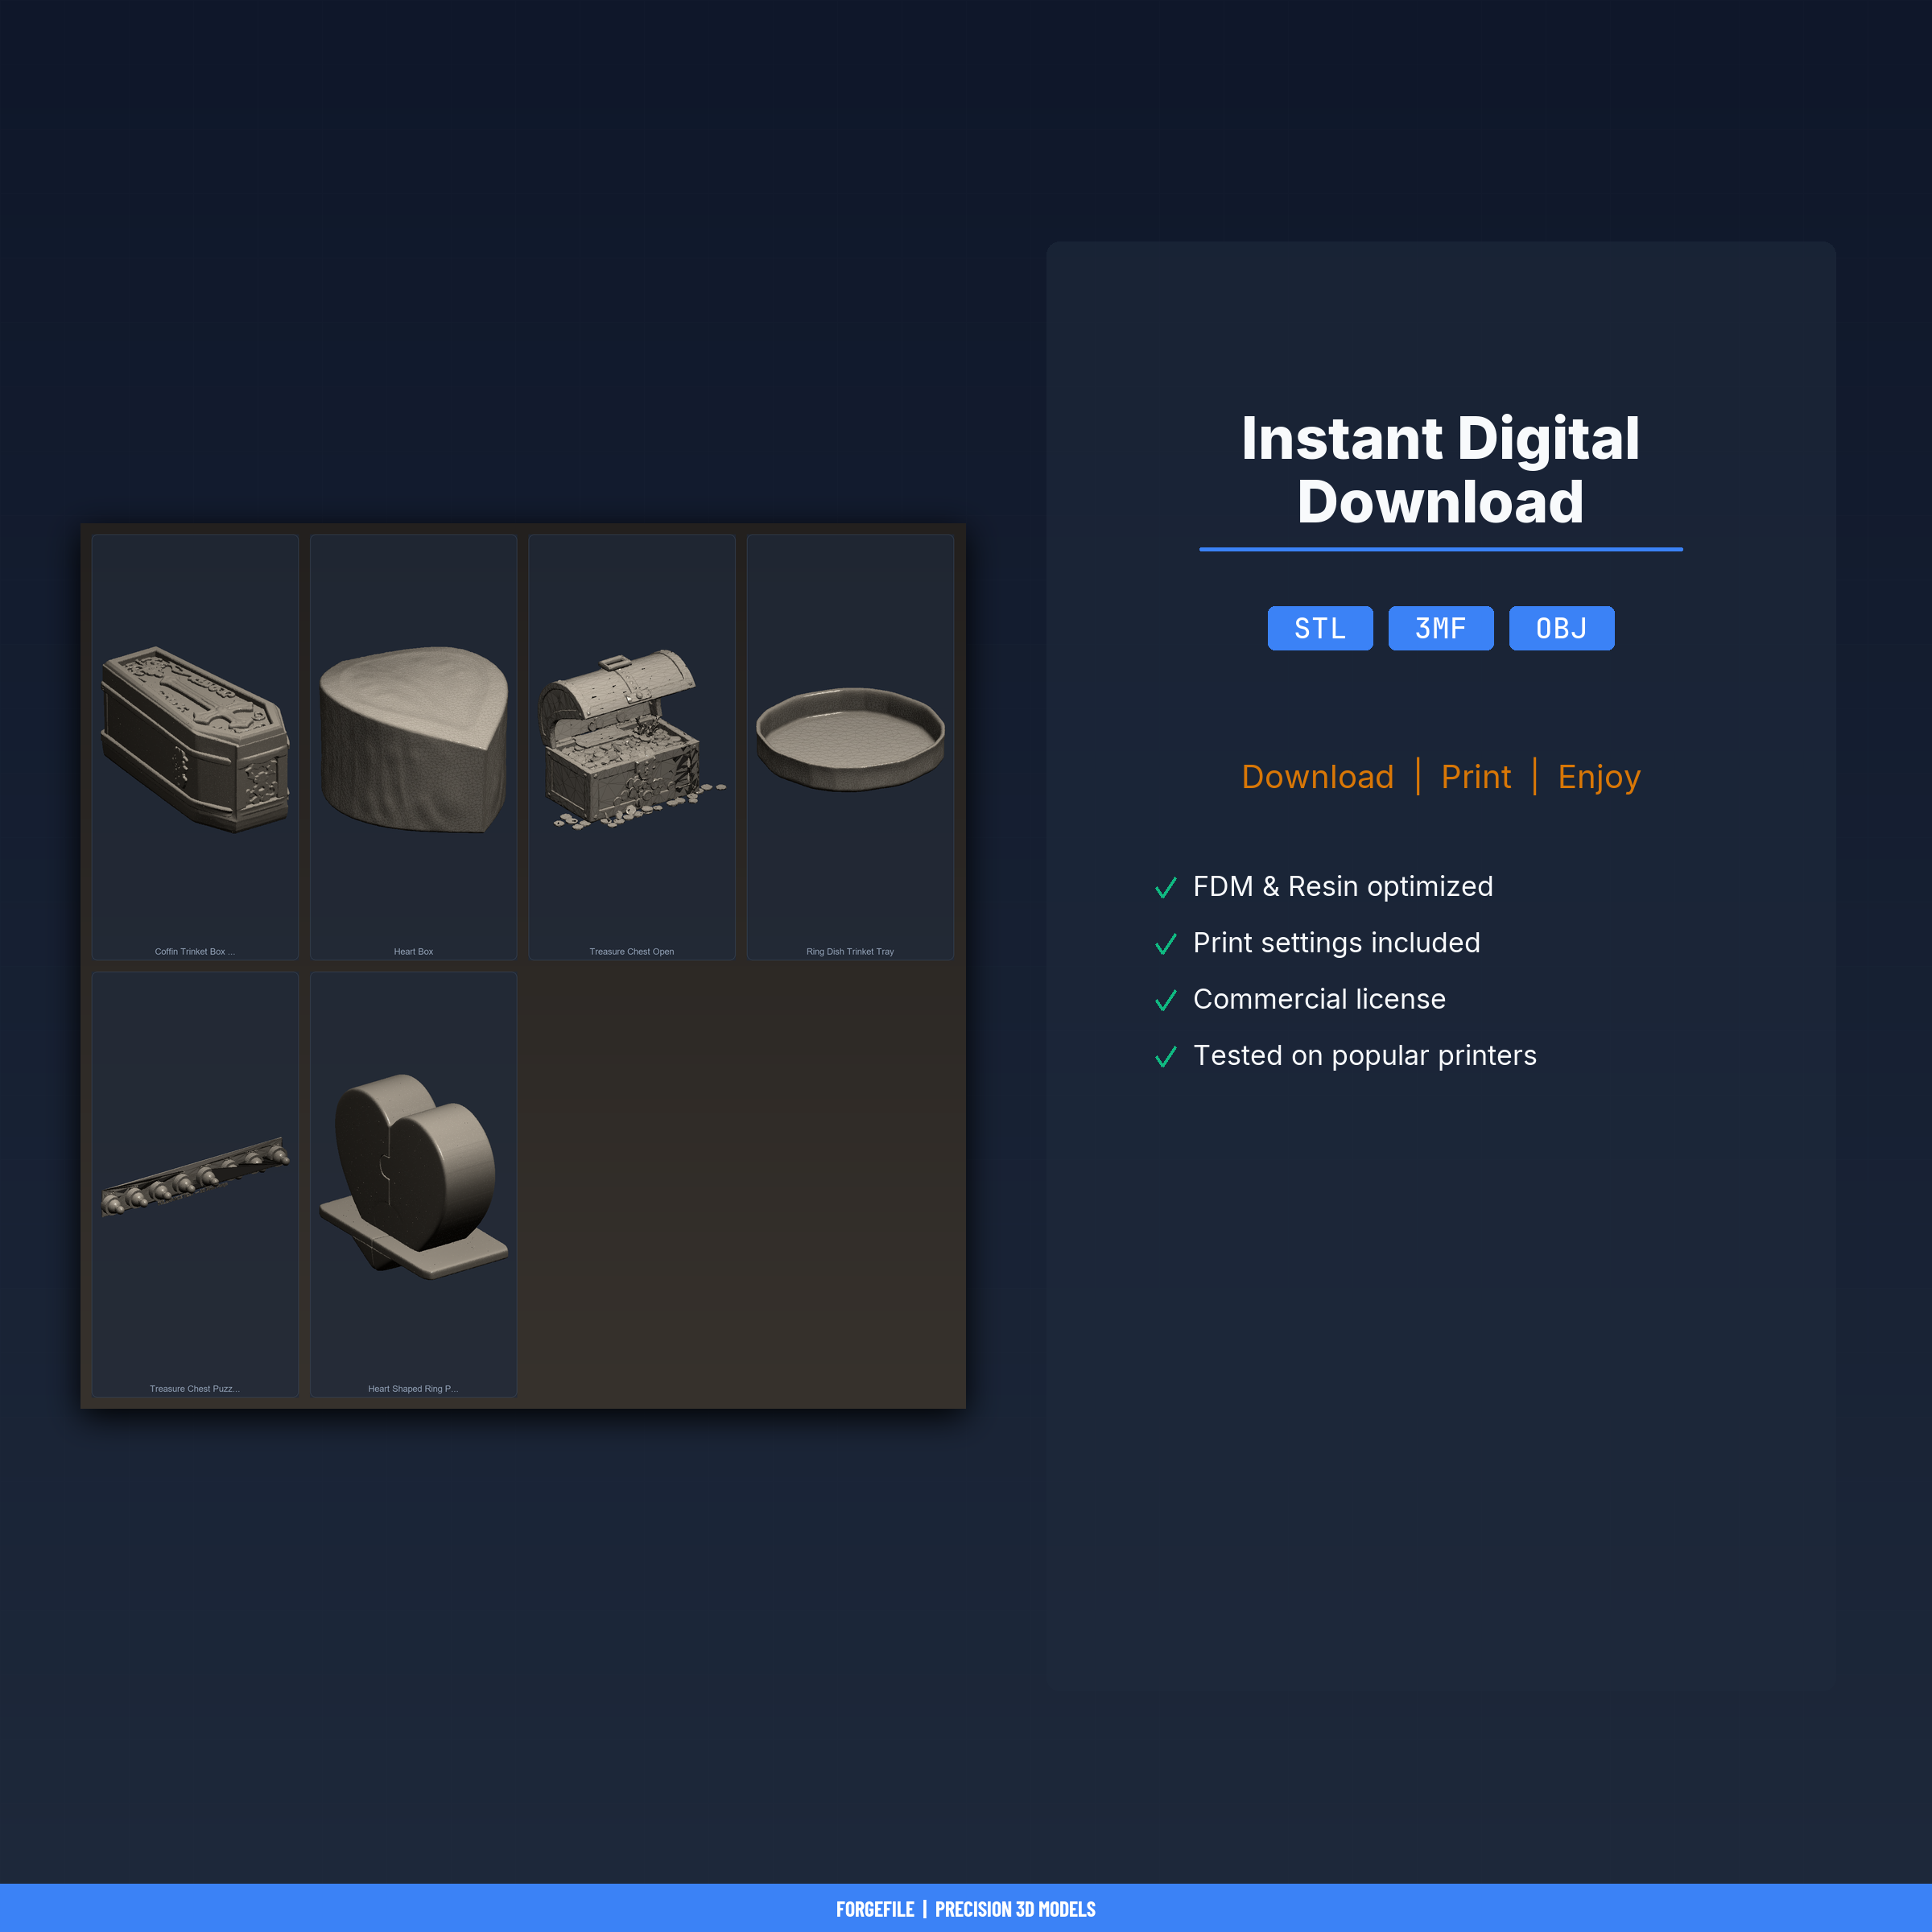Click checkmark beside FDM & Resin optimized
The height and width of the screenshot is (1932, 1932).
pos(1165,888)
